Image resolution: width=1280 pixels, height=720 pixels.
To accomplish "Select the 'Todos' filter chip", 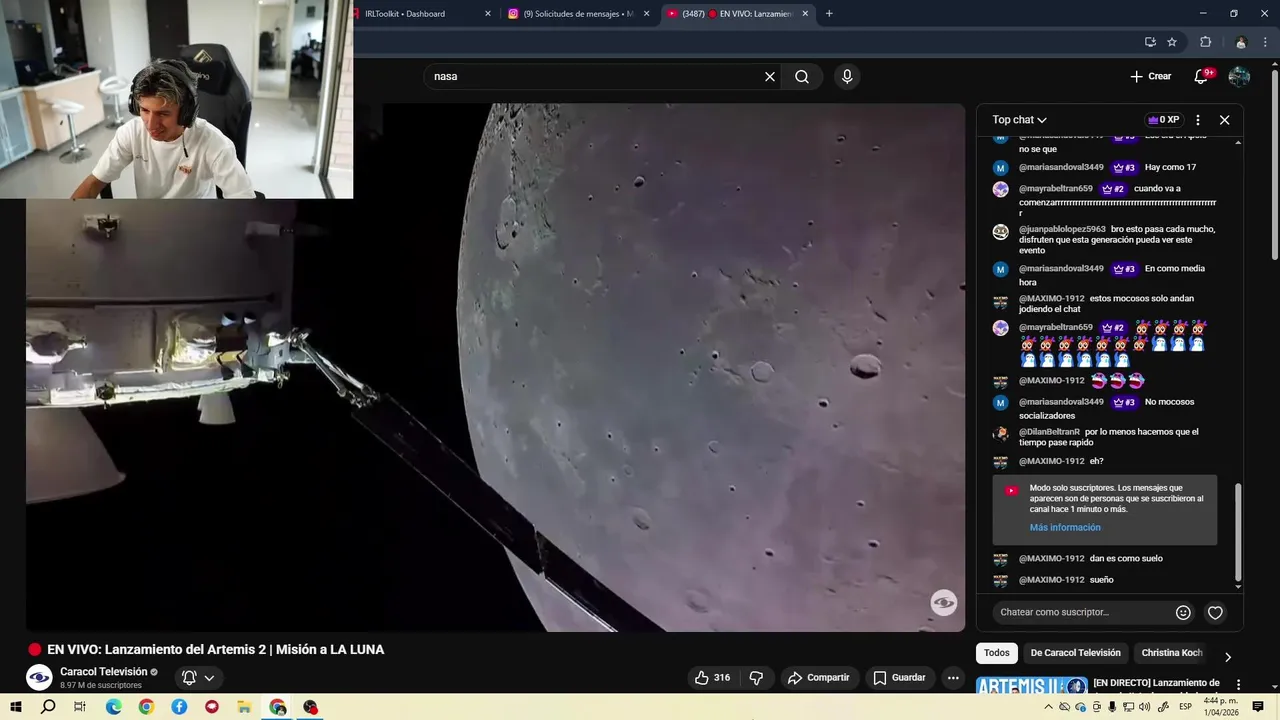I will point(996,653).
